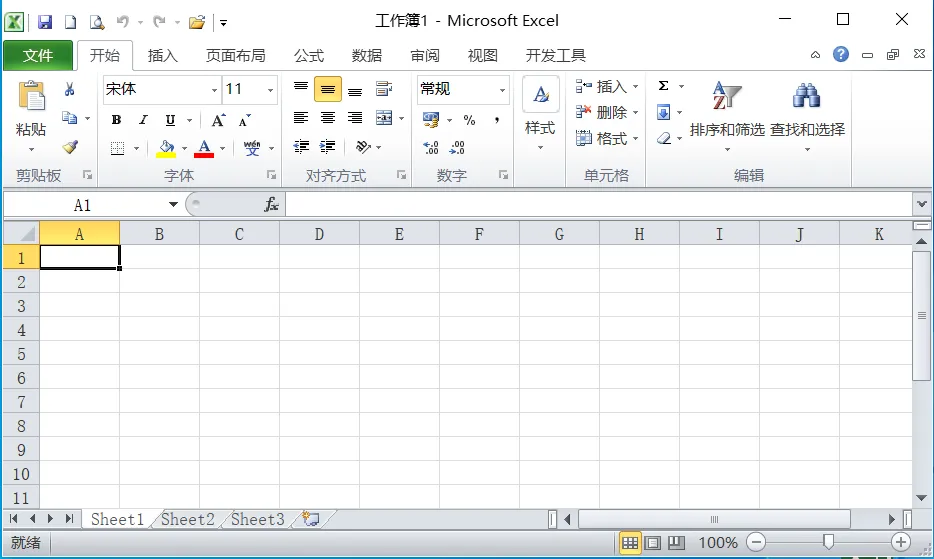Open the 宋体 font name dropdown
Screen dimensions: 934x559
(x=214, y=90)
